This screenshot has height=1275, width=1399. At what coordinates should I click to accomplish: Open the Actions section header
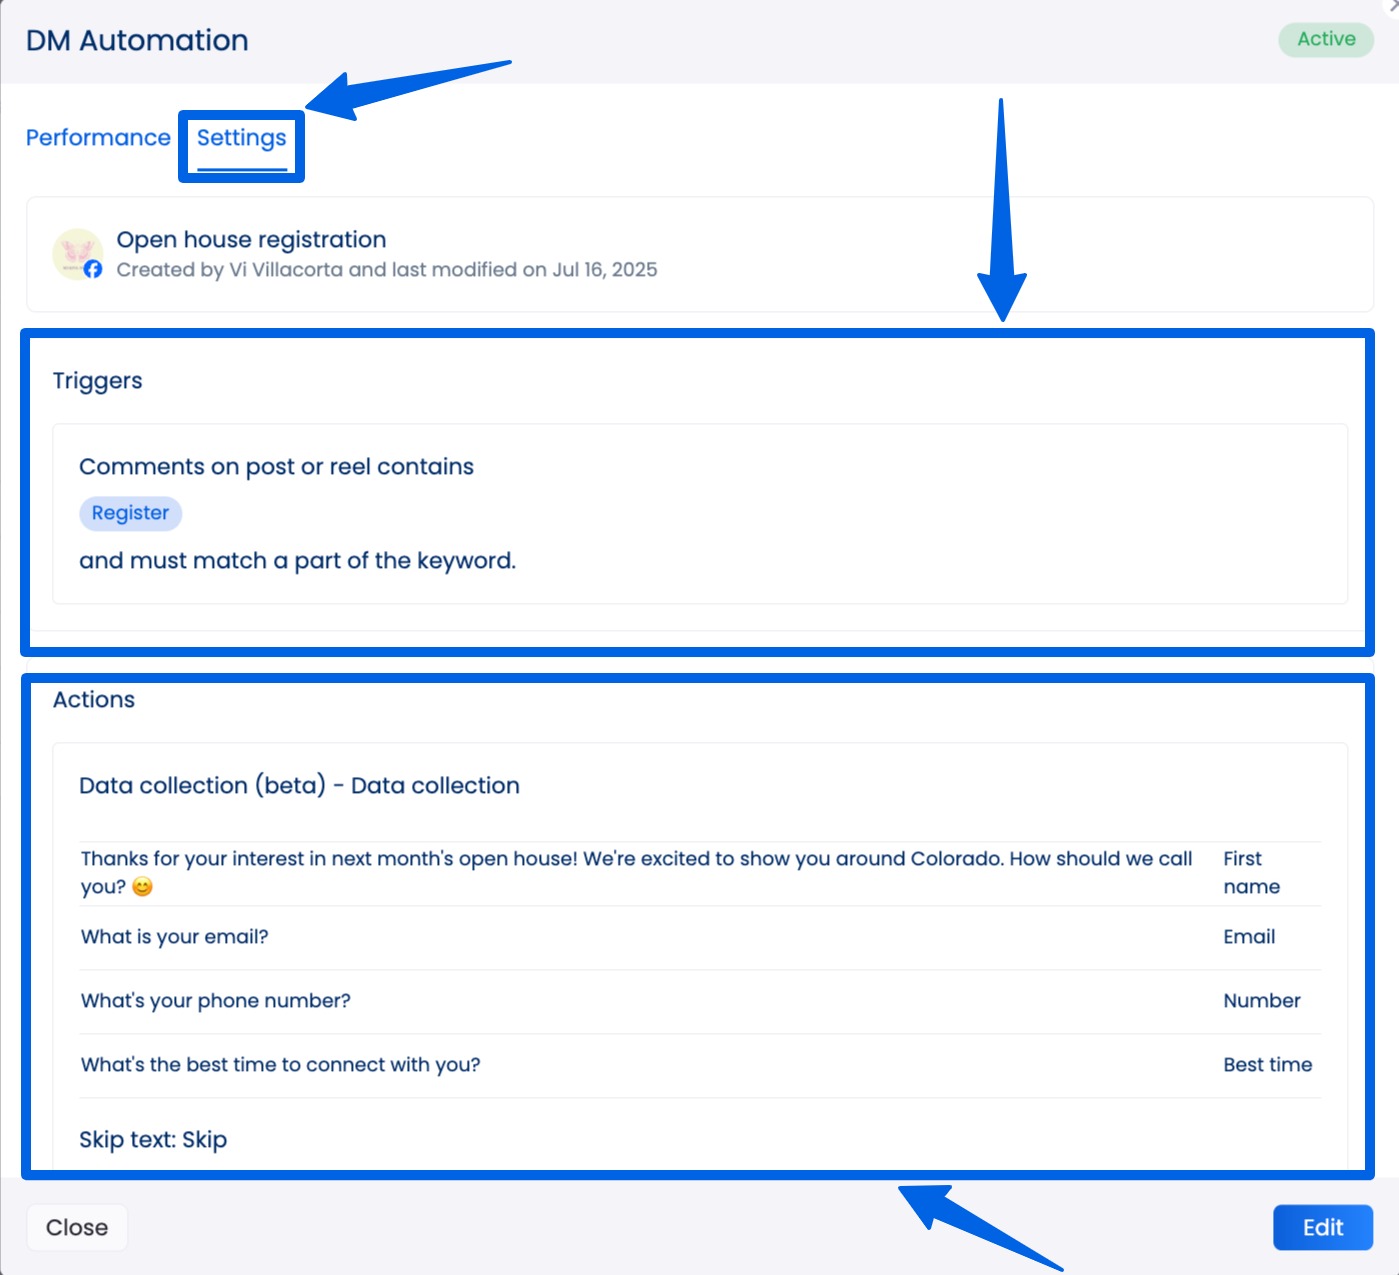pyautogui.click(x=93, y=699)
